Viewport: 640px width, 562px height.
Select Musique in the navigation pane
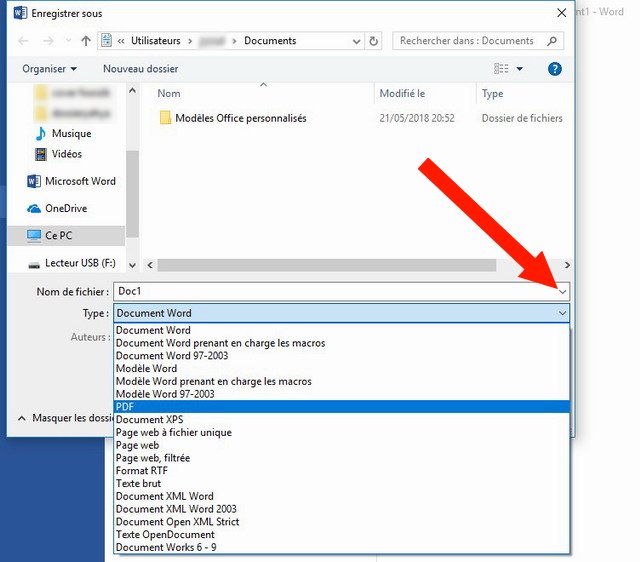[71, 133]
